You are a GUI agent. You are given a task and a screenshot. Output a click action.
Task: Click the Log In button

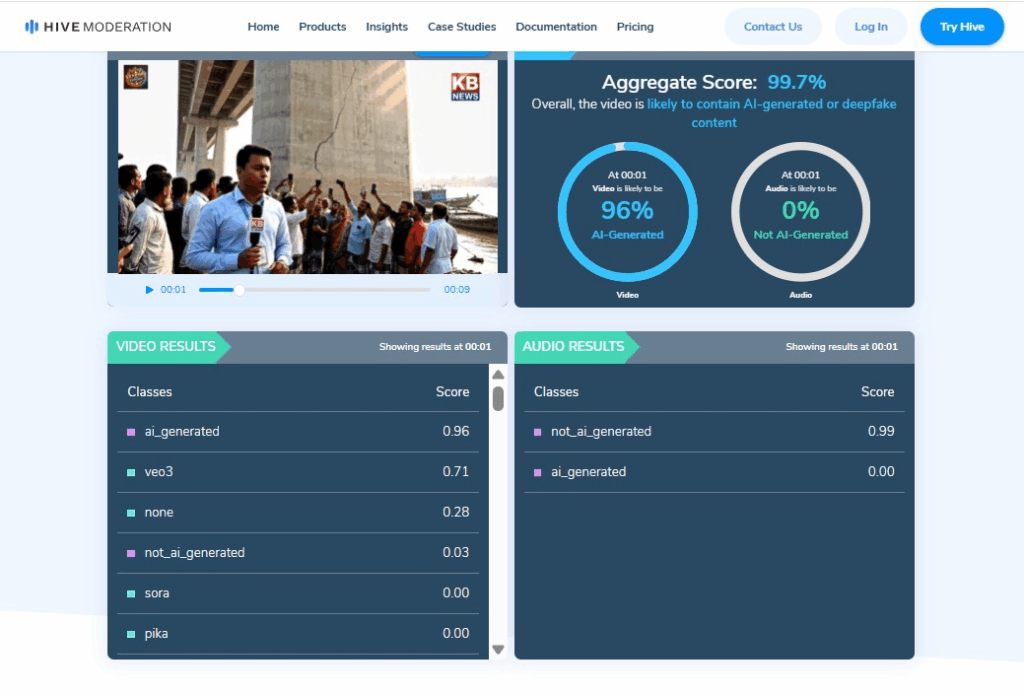coord(870,27)
